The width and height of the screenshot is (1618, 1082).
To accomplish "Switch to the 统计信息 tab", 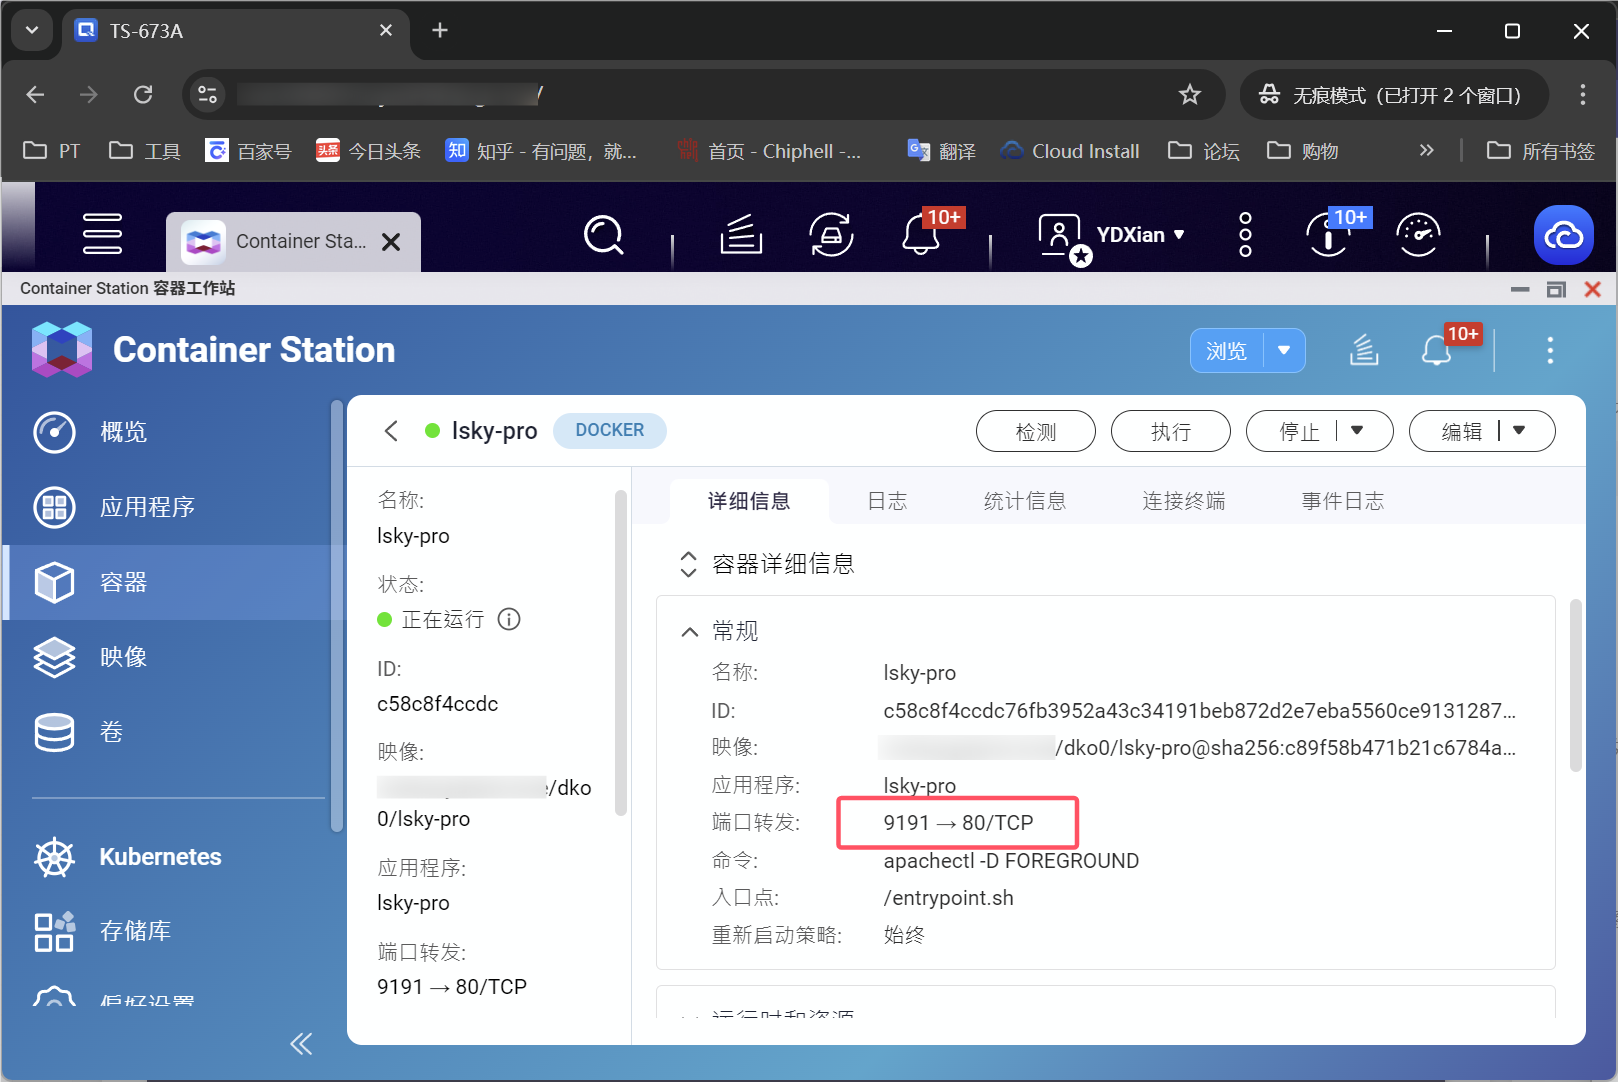I will click(x=1025, y=501).
